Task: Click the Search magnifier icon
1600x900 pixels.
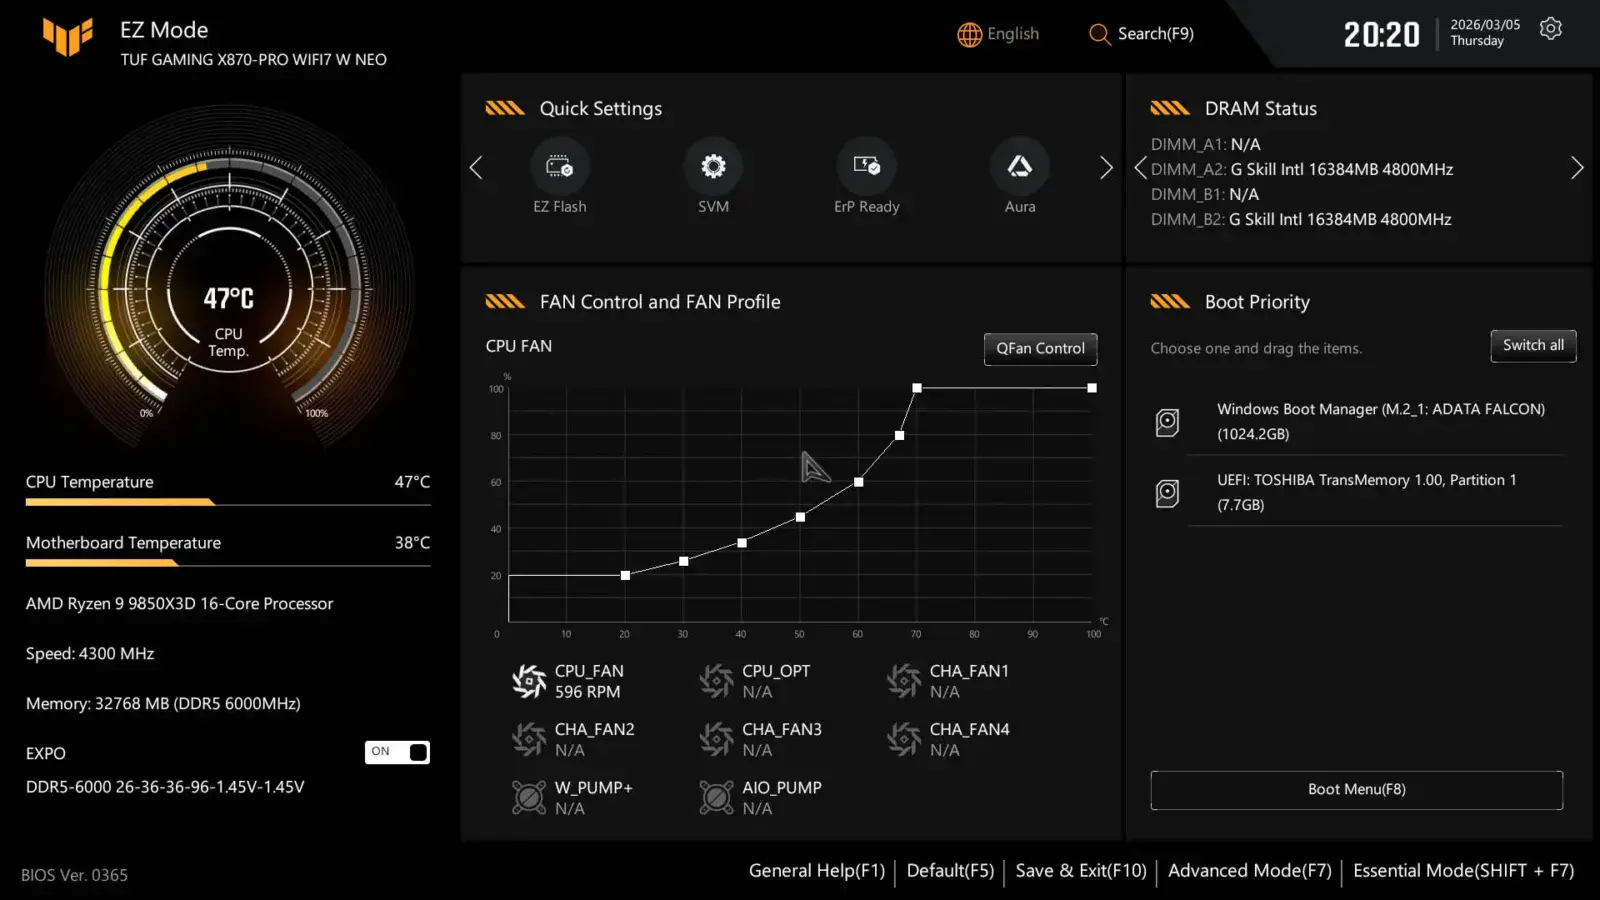Action: click(x=1099, y=34)
